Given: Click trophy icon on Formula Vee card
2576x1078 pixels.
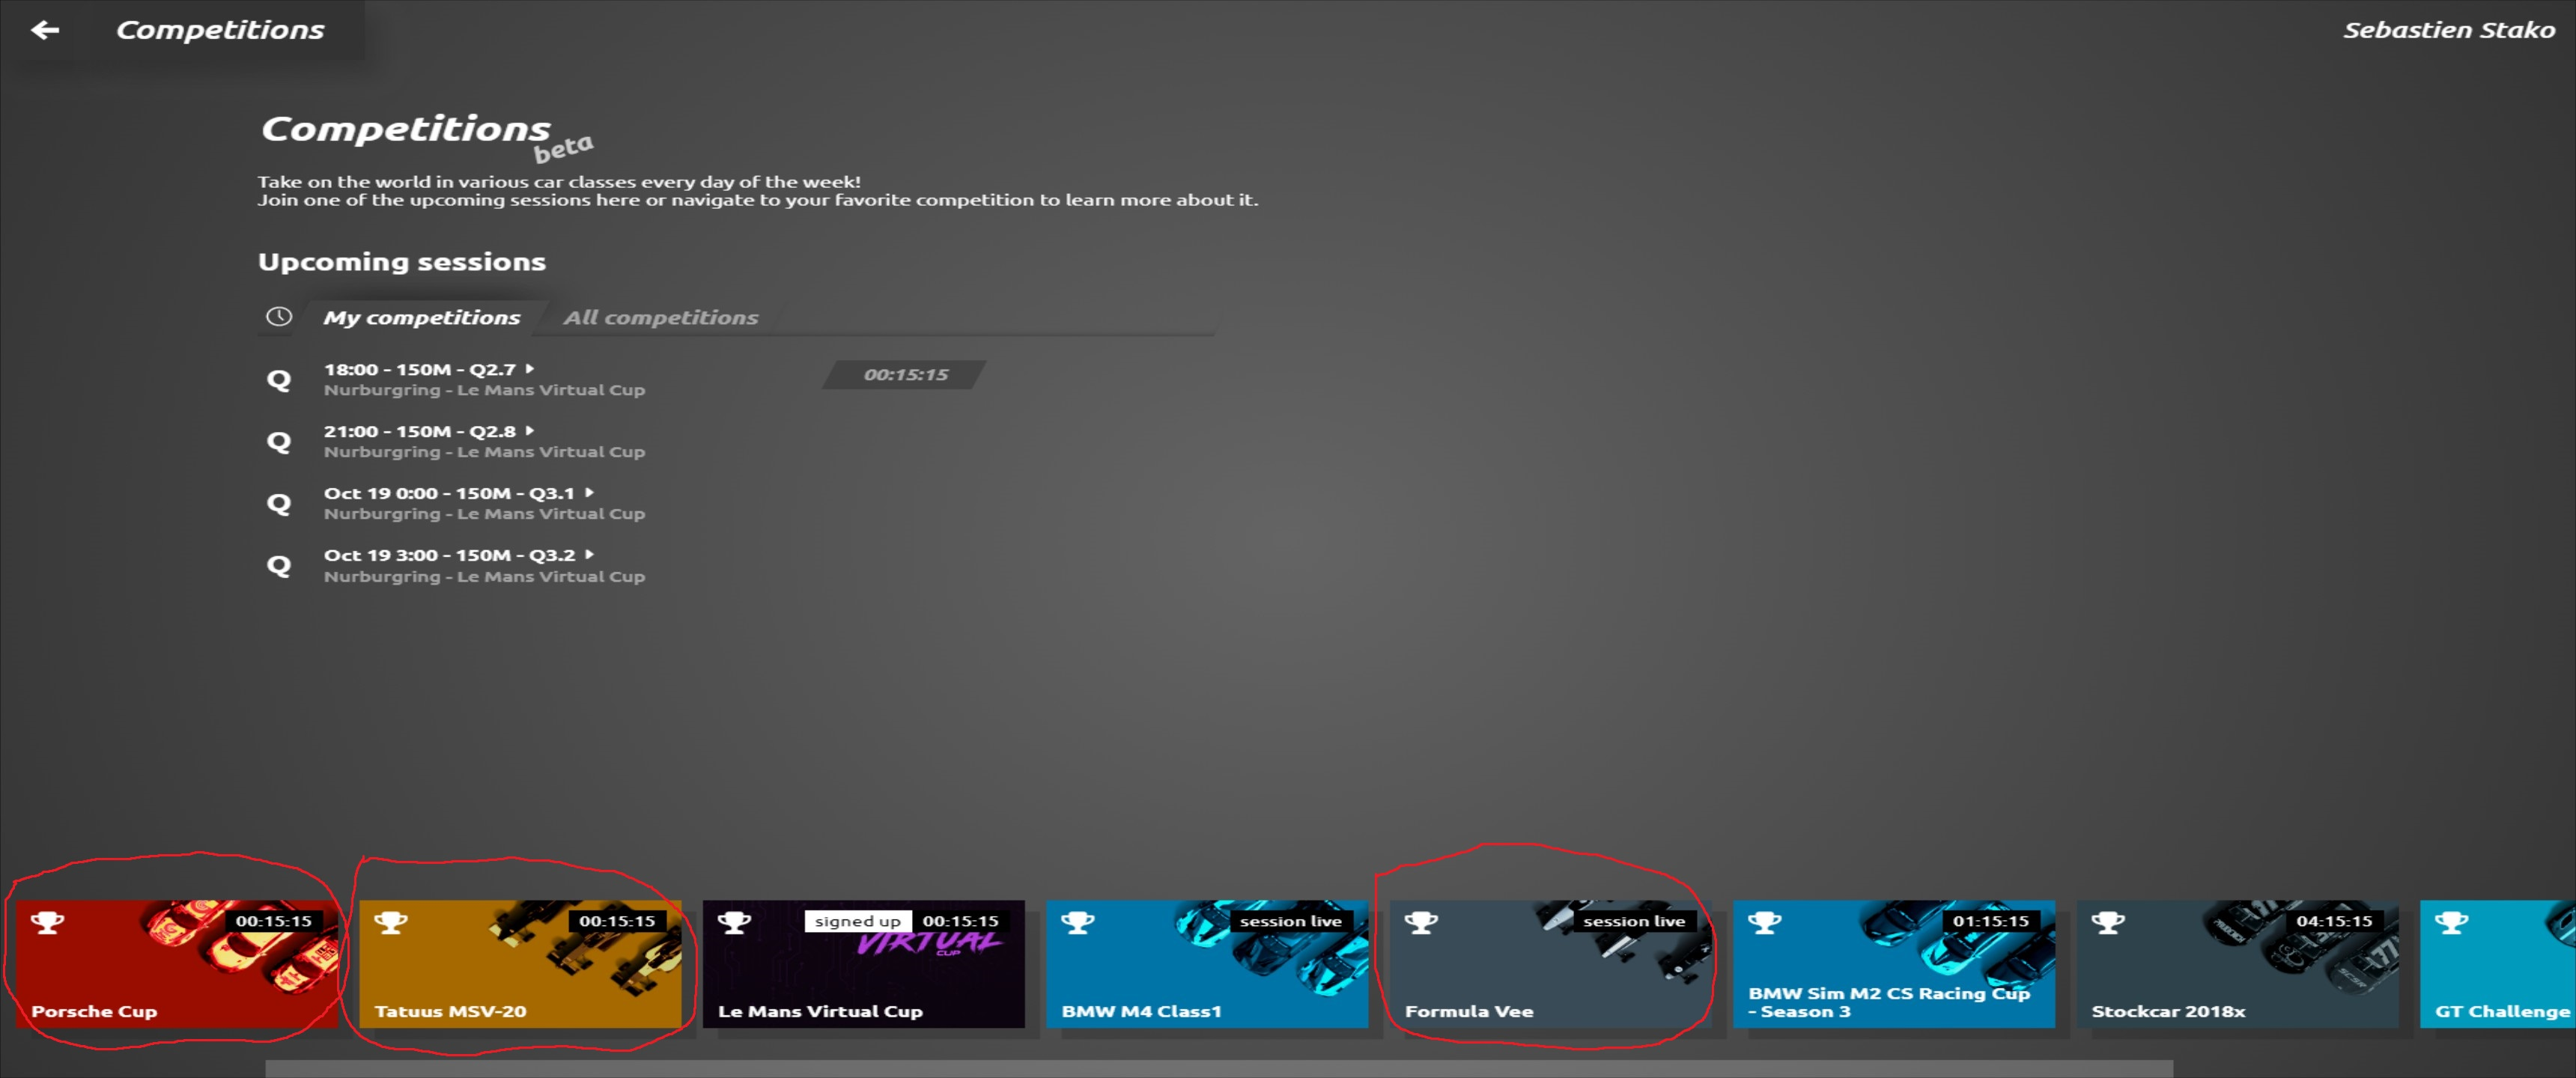Looking at the screenshot, I should 1420,922.
